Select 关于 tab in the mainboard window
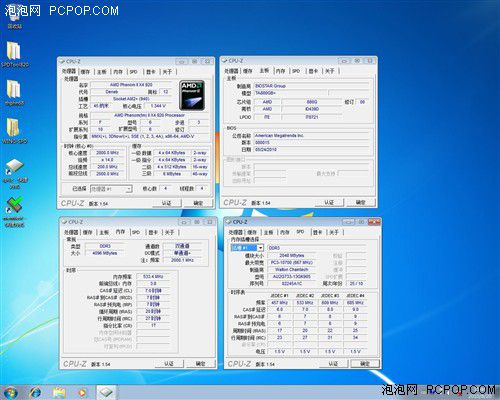This screenshot has height=400, width=500. (x=330, y=71)
